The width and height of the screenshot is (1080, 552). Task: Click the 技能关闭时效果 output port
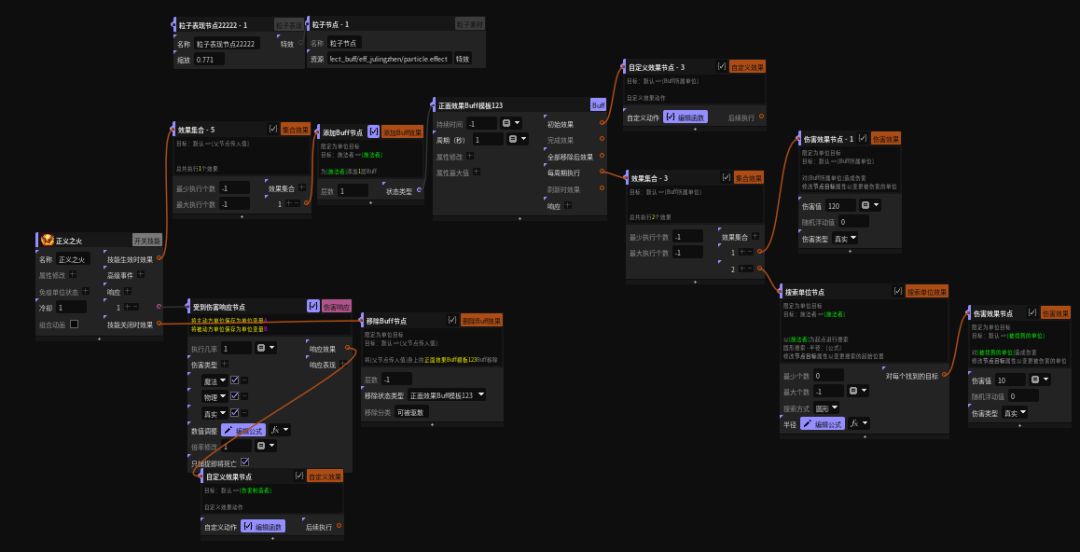pyautogui.click(x=159, y=323)
